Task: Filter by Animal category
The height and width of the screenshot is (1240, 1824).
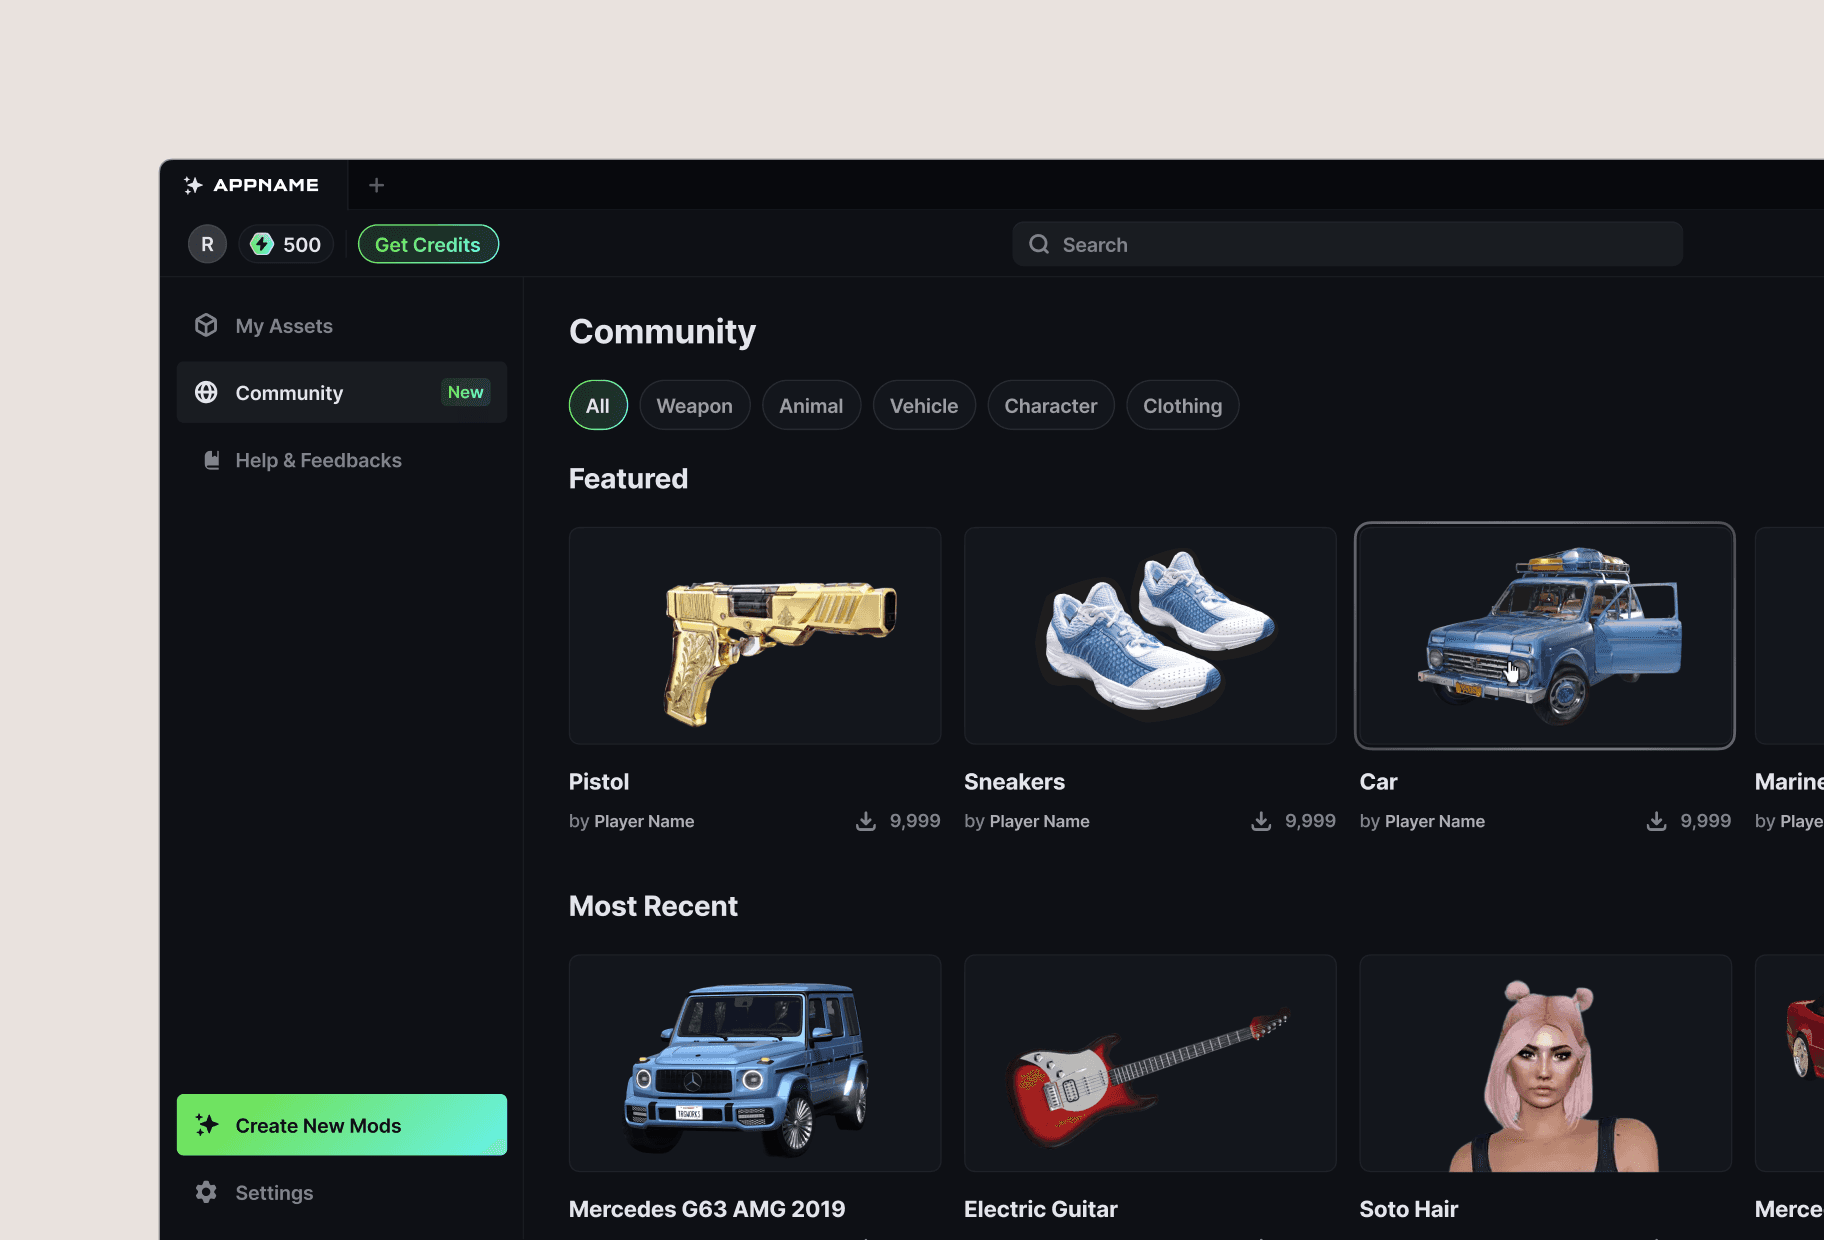Action: pyautogui.click(x=811, y=405)
